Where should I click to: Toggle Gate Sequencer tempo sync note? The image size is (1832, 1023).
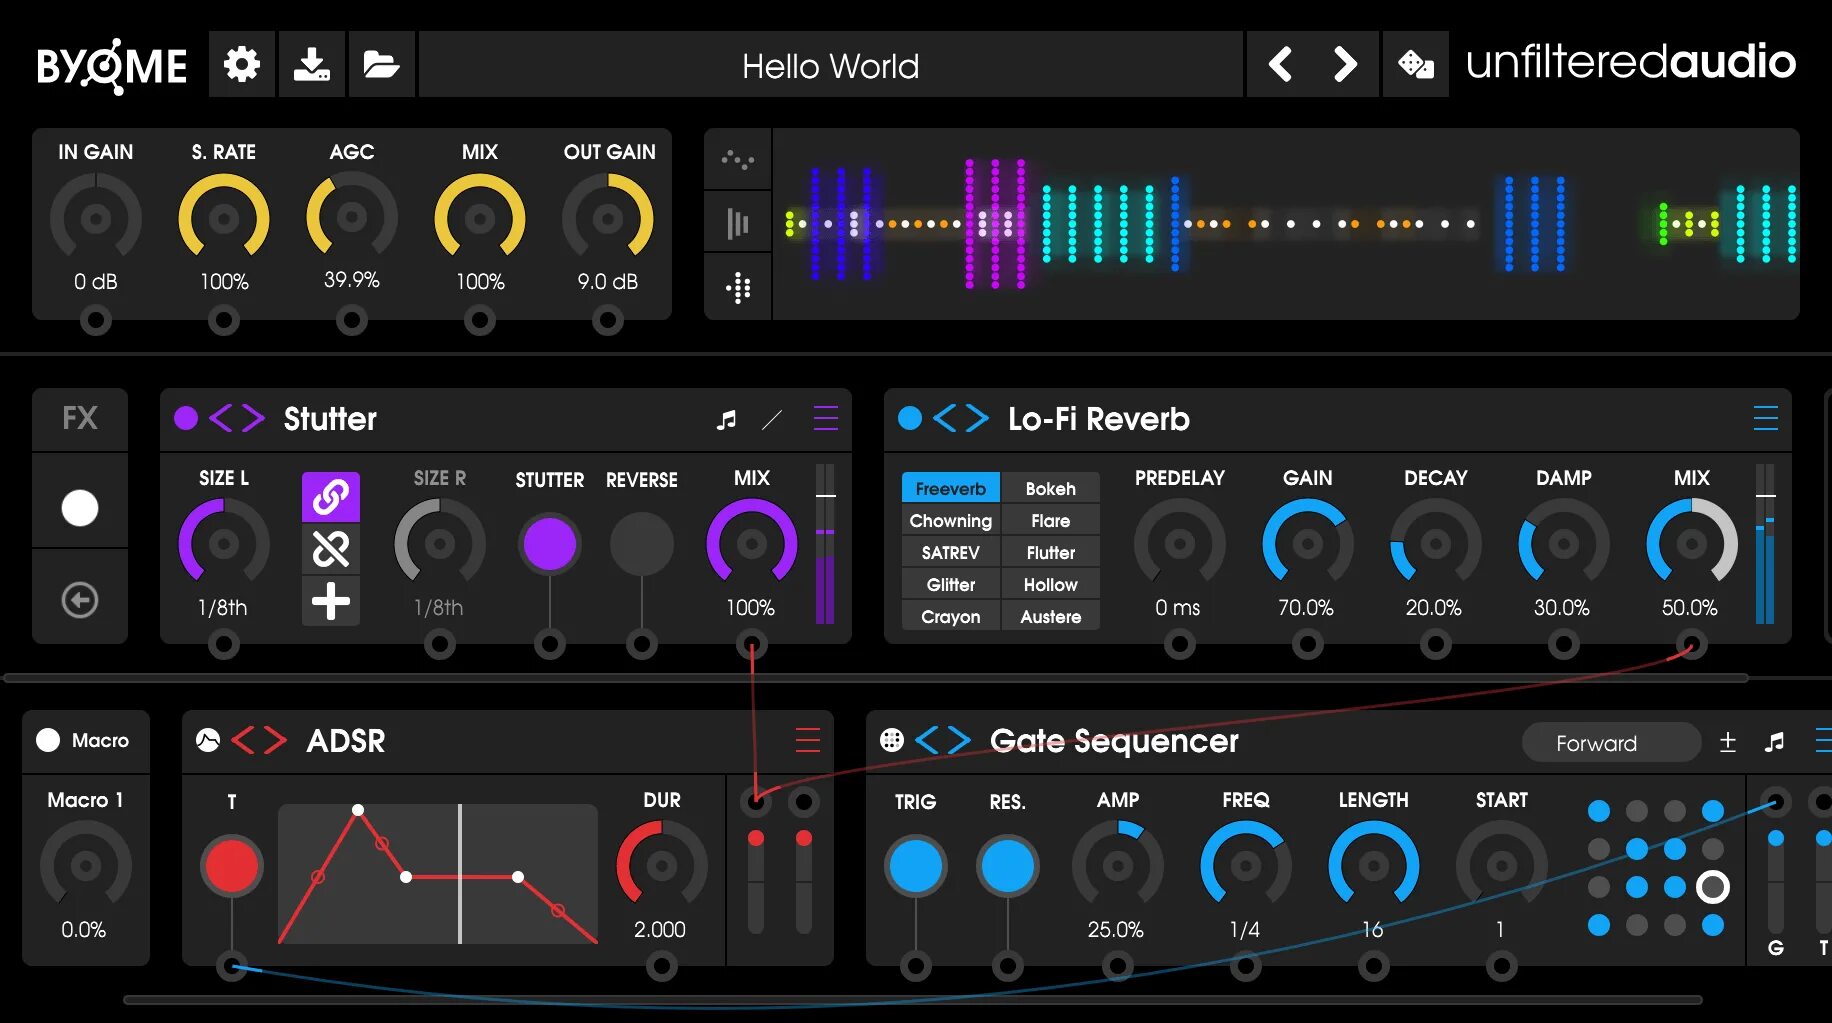click(1775, 742)
